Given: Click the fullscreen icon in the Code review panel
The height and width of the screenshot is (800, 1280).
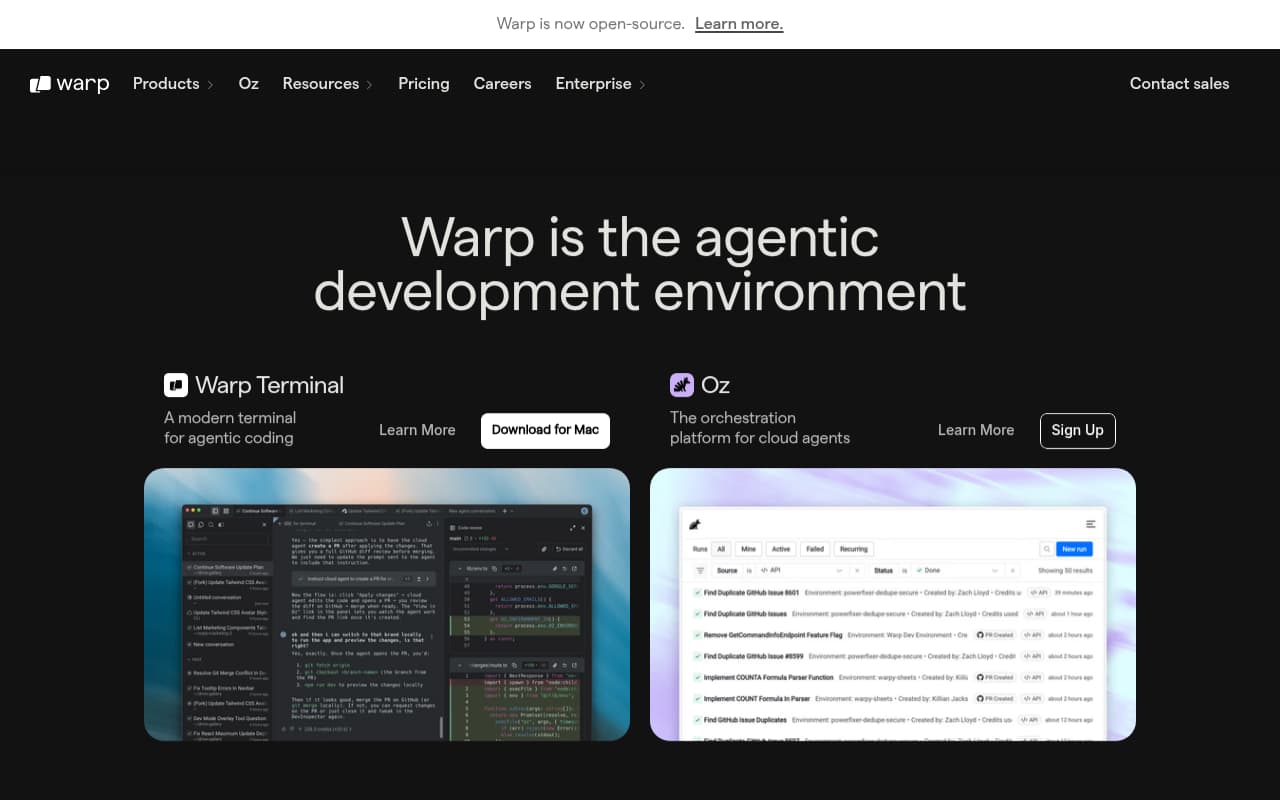Looking at the screenshot, I should [573, 527].
